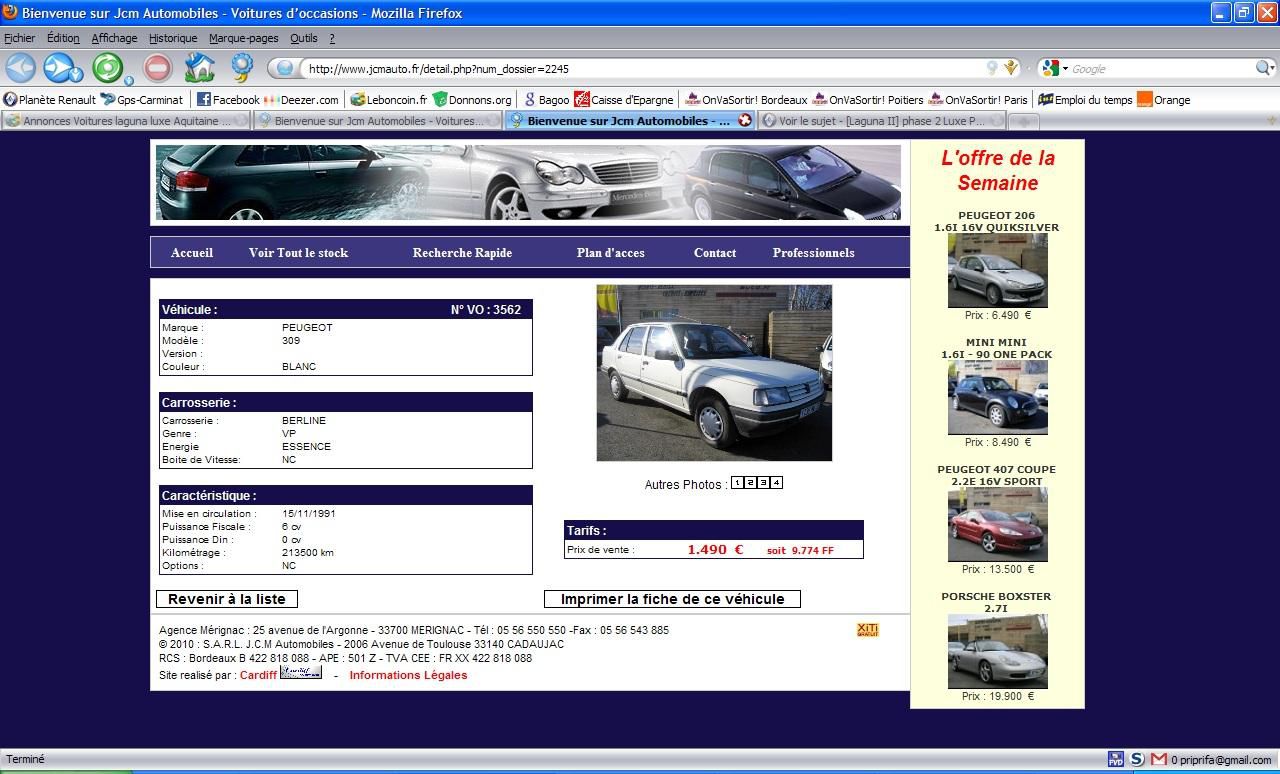Screen dimensions: 1280x774
Task: Open Donnons.org bookmark
Action: click(472, 99)
